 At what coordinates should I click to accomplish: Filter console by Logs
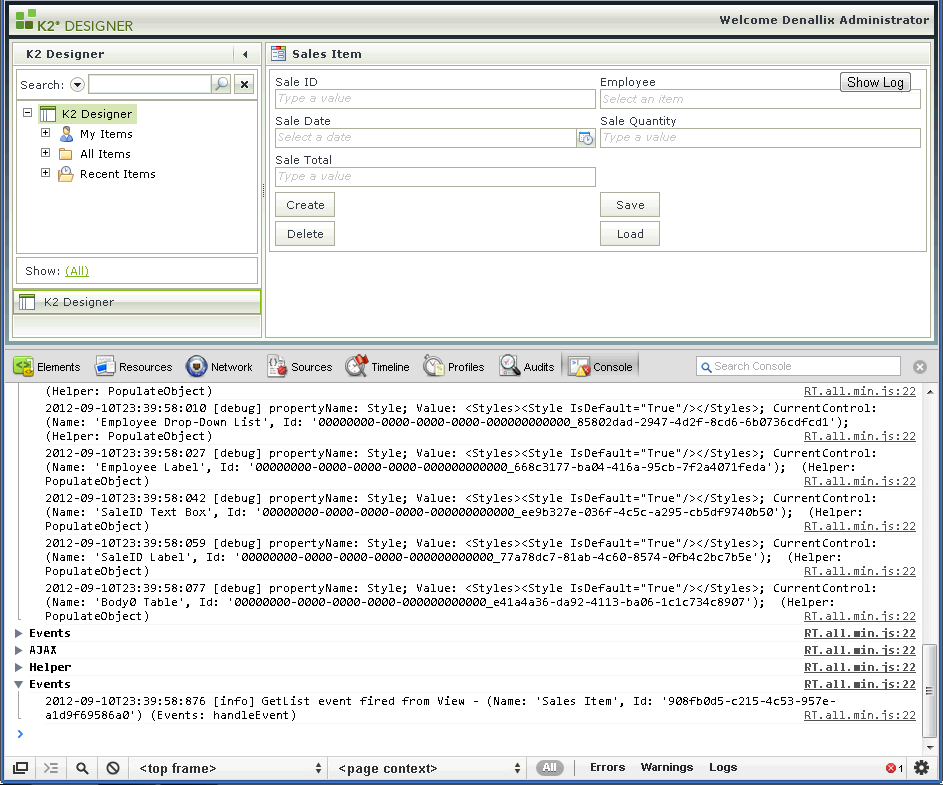click(x=723, y=767)
